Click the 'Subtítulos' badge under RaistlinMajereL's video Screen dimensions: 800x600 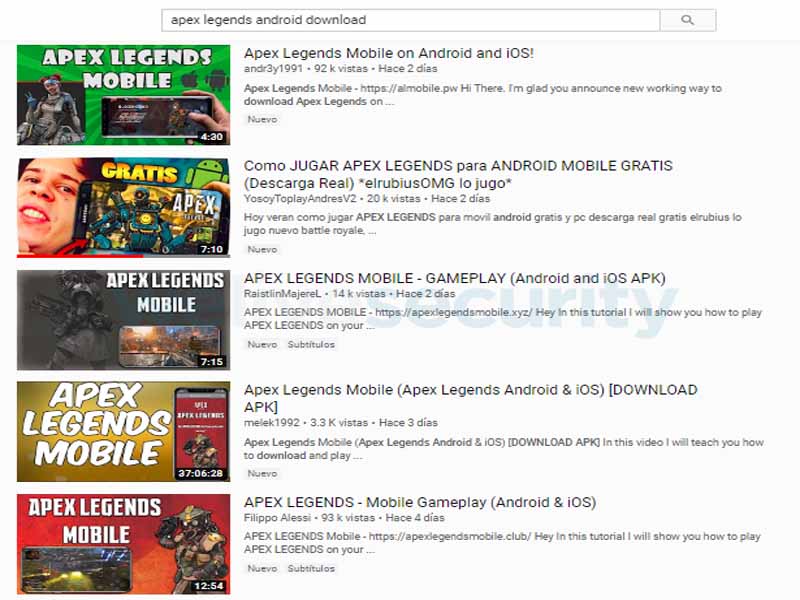311,344
